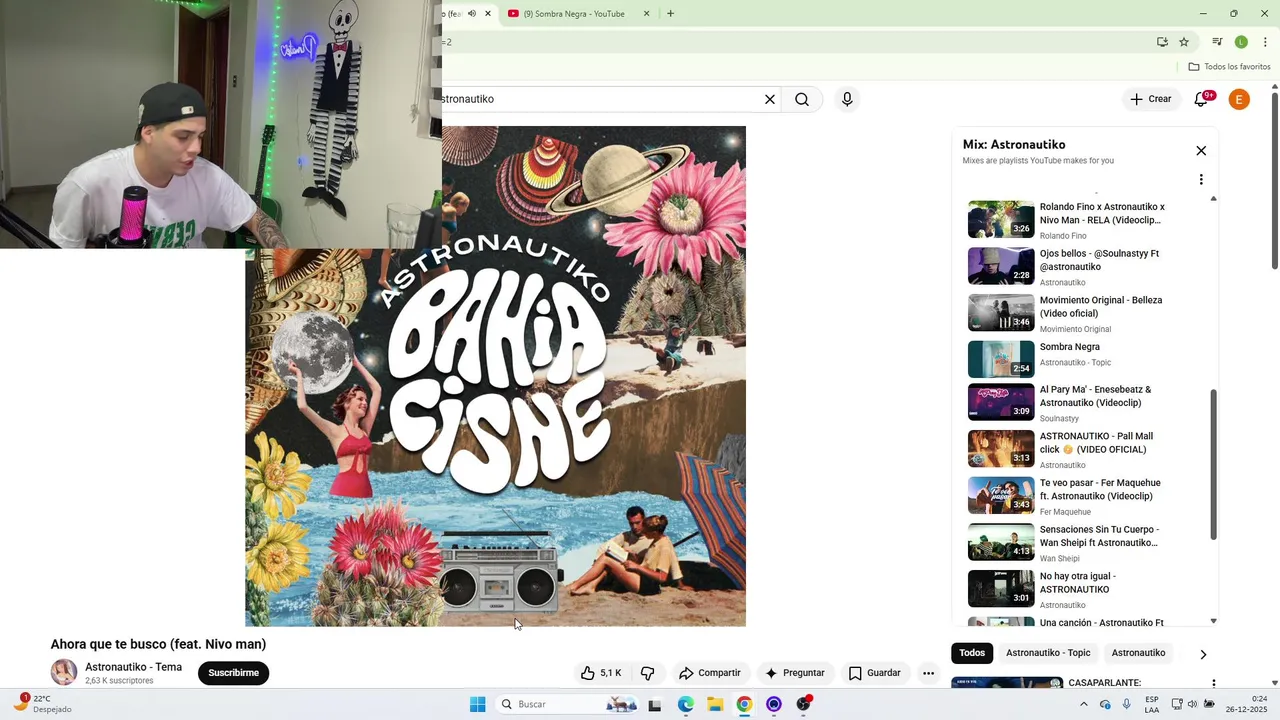The image size is (1280, 720).
Task: Open the Astronautiko - Tema channel name
Action: coord(133,667)
